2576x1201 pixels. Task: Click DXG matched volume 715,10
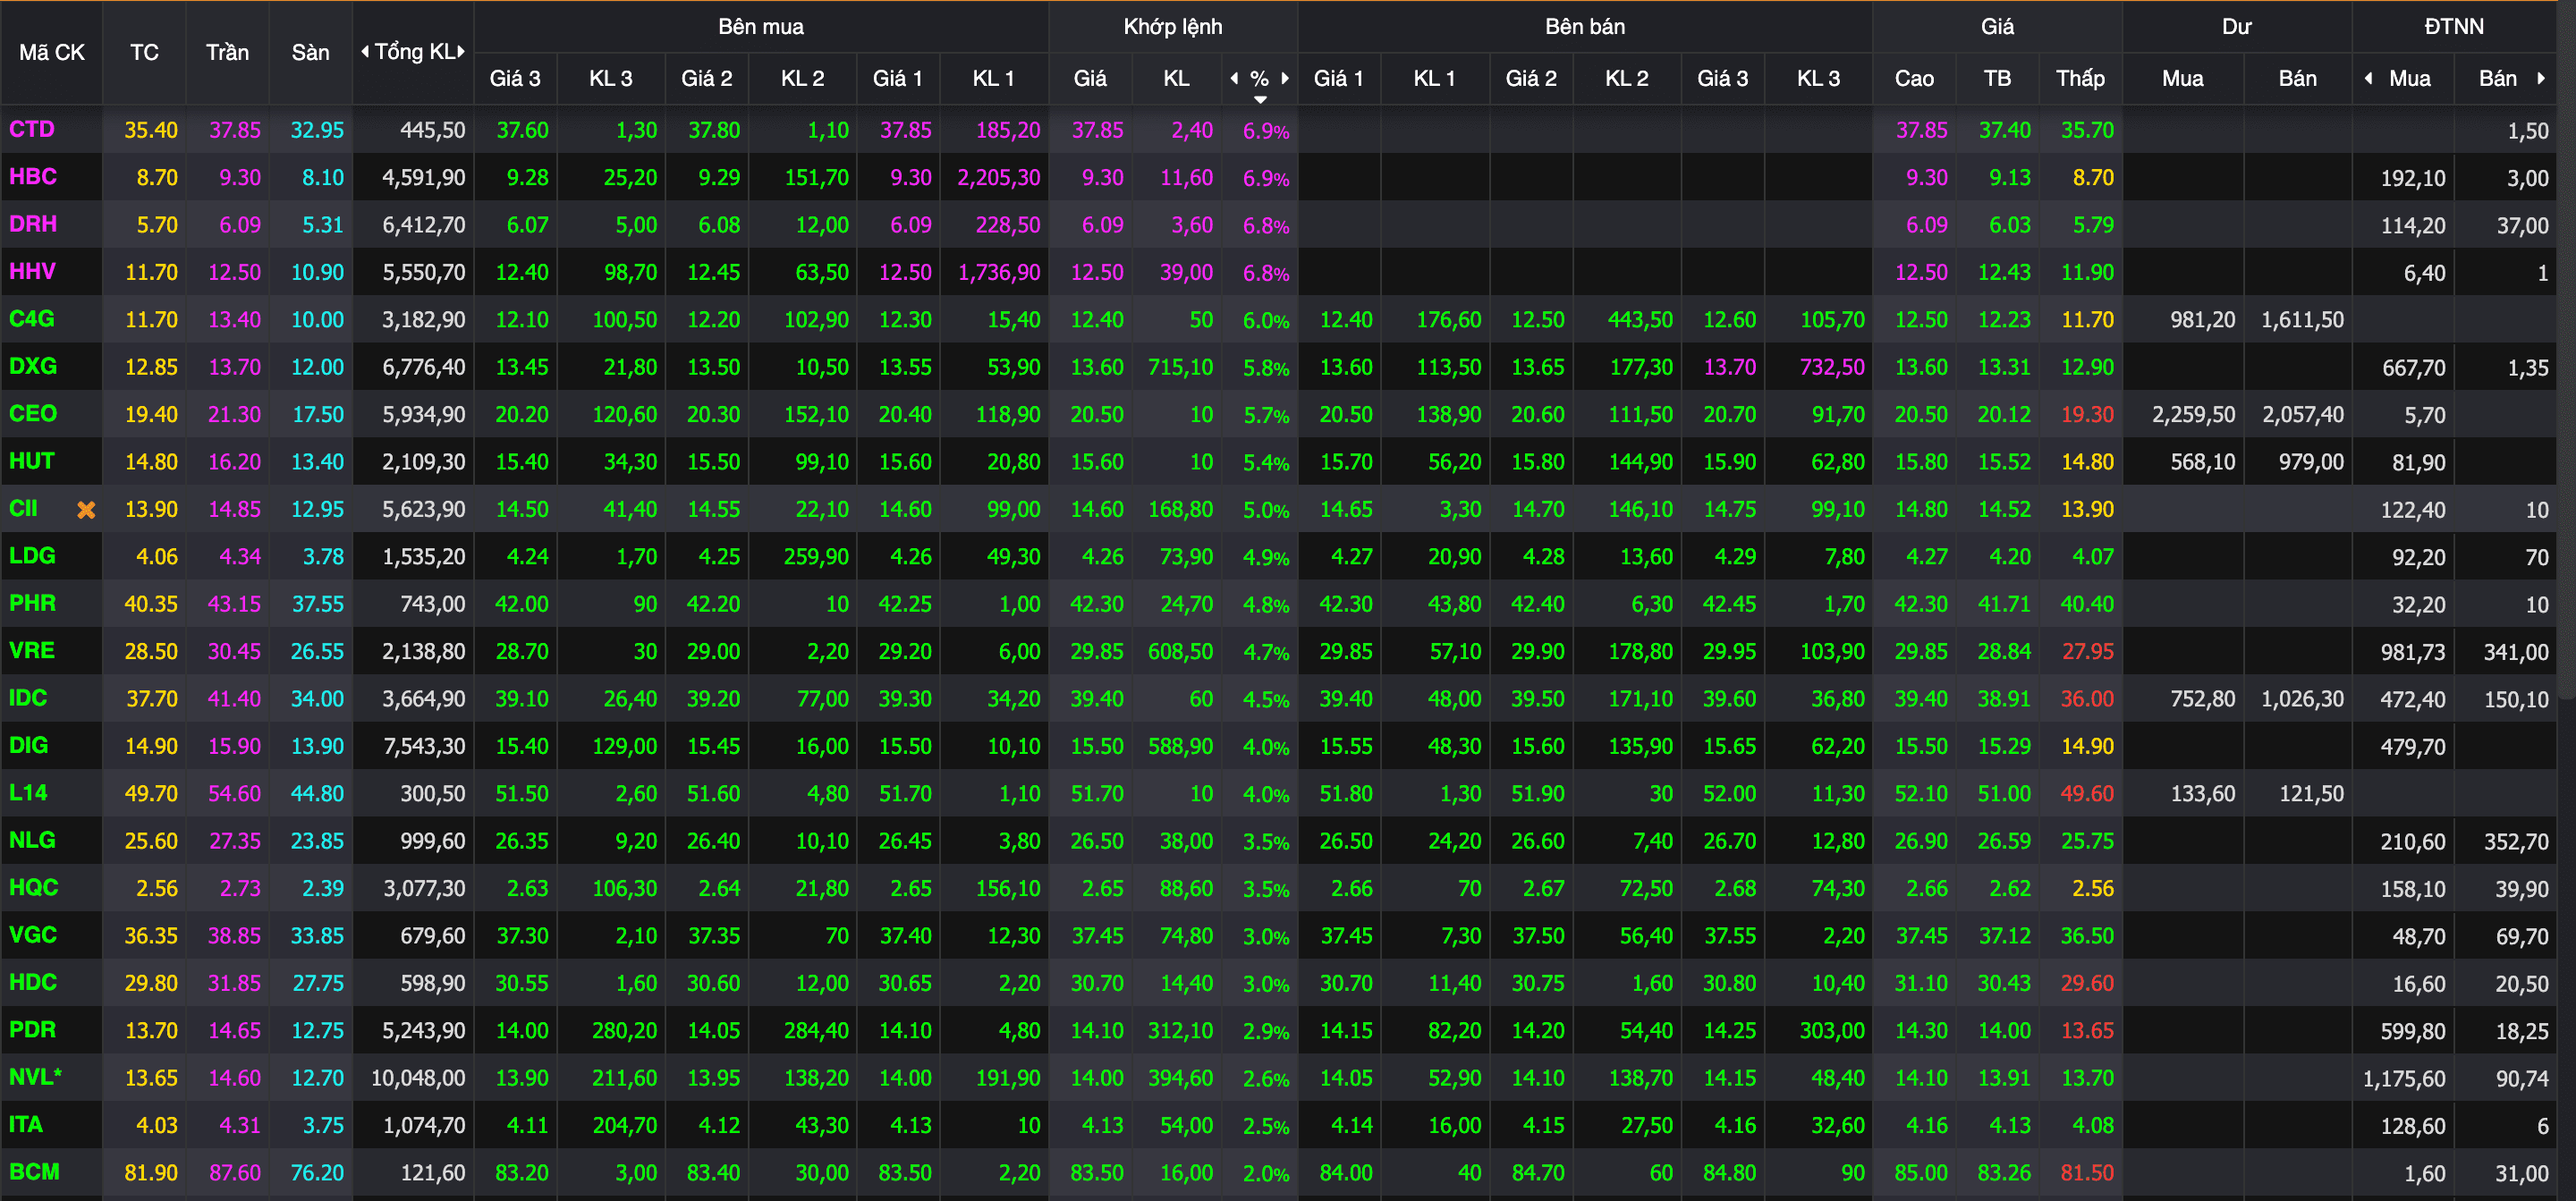click(1181, 367)
